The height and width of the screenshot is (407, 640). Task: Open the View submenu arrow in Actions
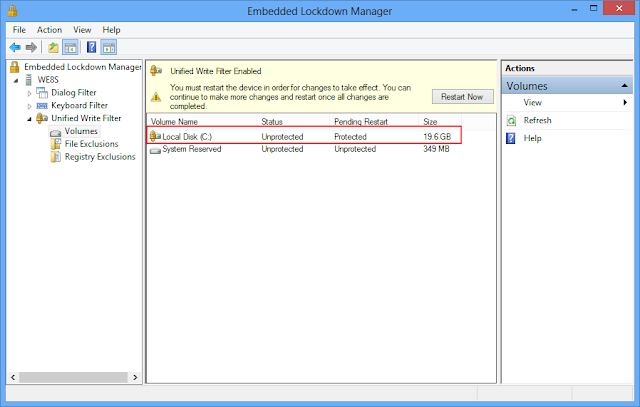[x=625, y=102]
